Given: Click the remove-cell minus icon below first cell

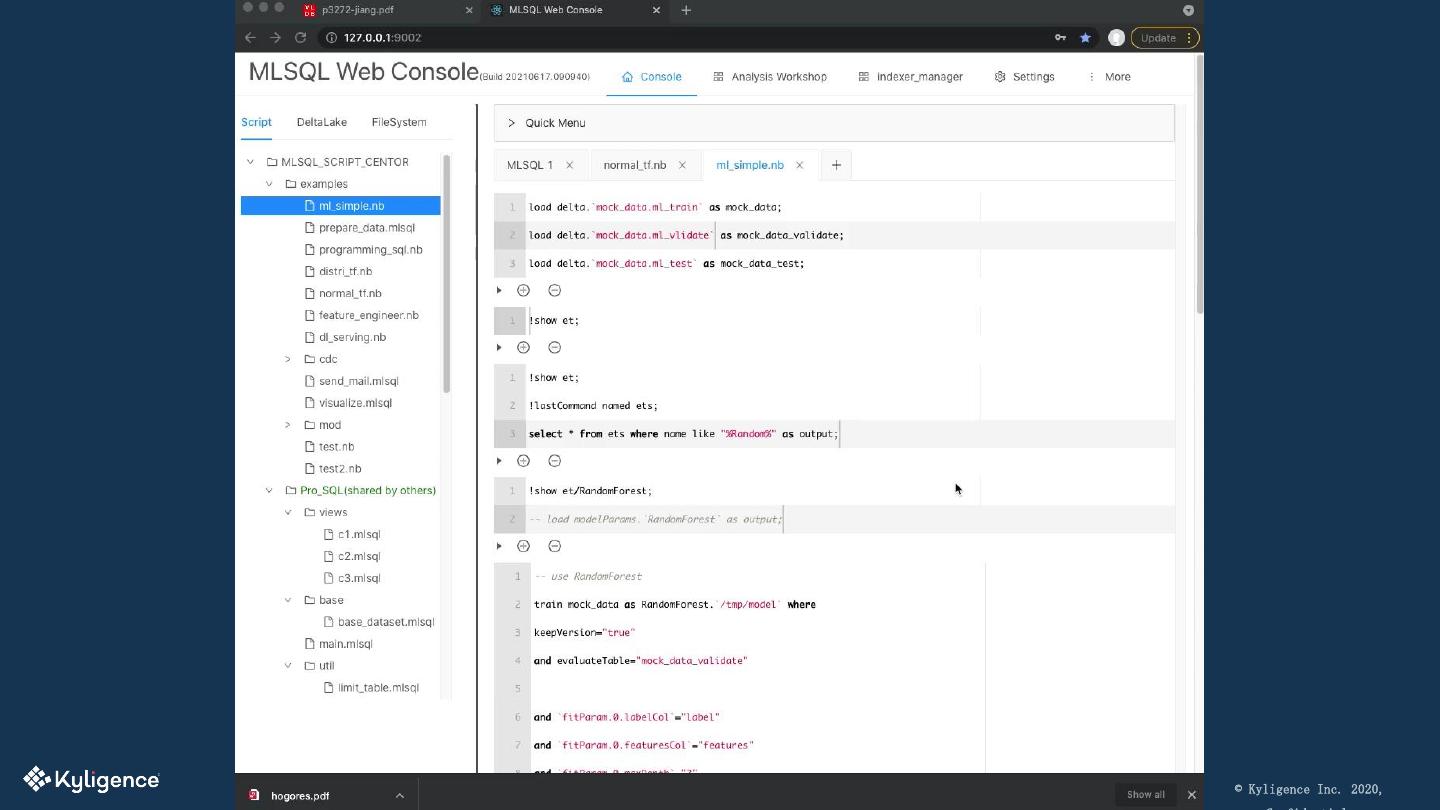Looking at the screenshot, I should click(x=554, y=290).
